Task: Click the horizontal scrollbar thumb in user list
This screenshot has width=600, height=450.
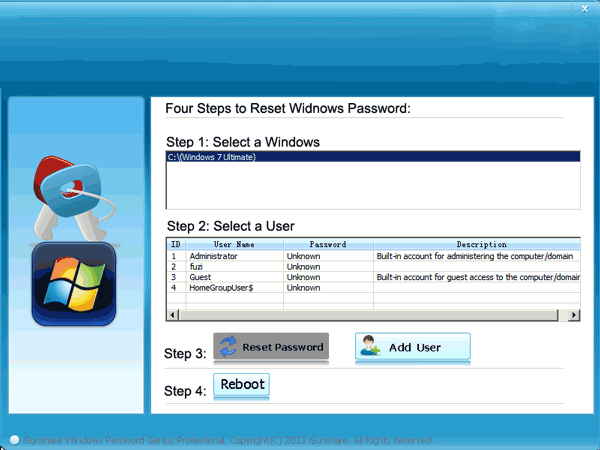Action: point(369,315)
